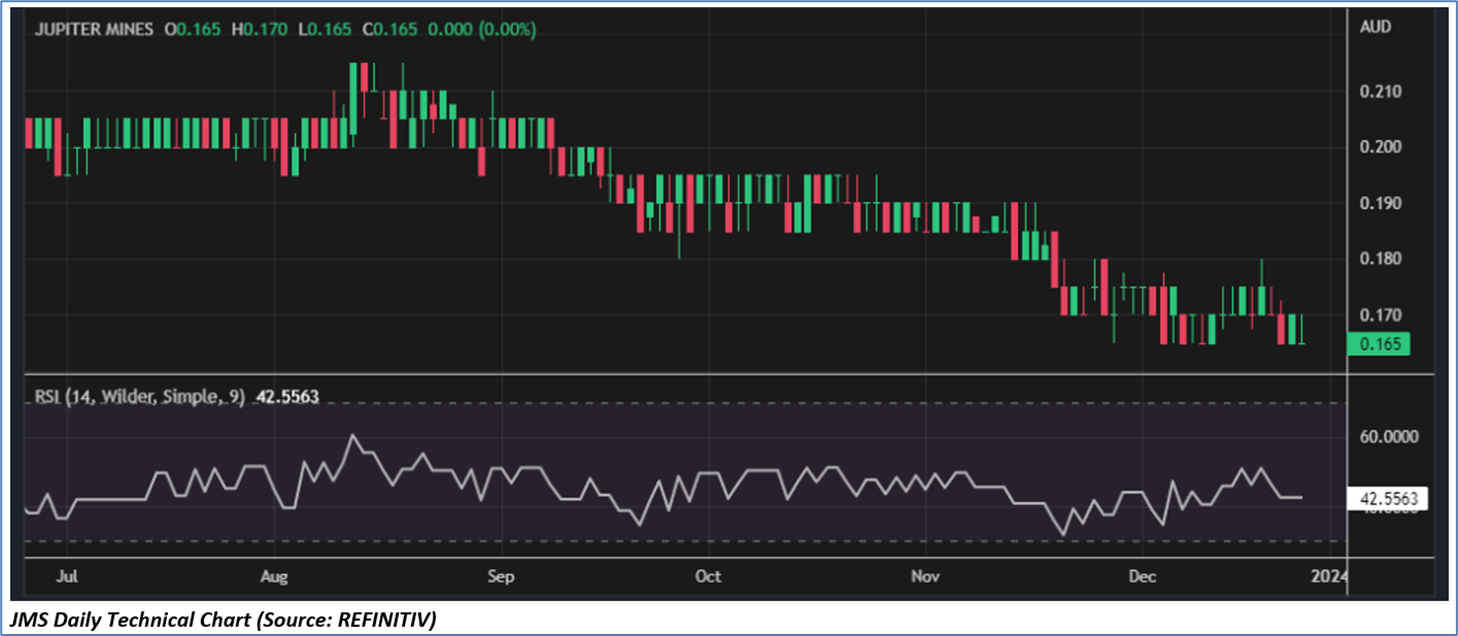Click the Aug label on the time axis

pos(273,577)
